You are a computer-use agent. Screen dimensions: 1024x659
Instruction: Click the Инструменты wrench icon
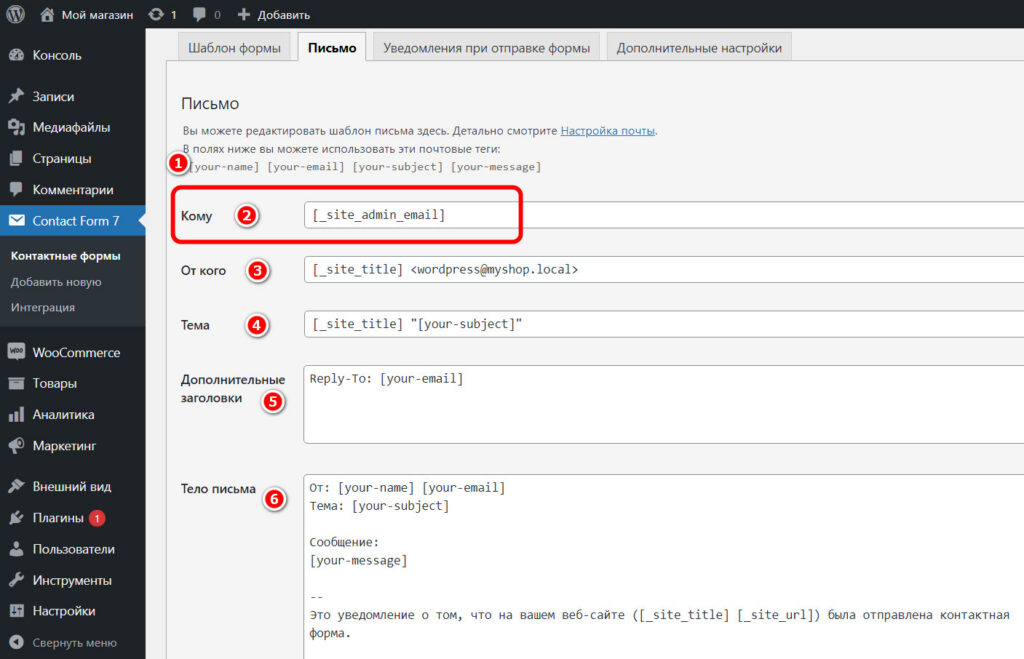tap(16, 580)
